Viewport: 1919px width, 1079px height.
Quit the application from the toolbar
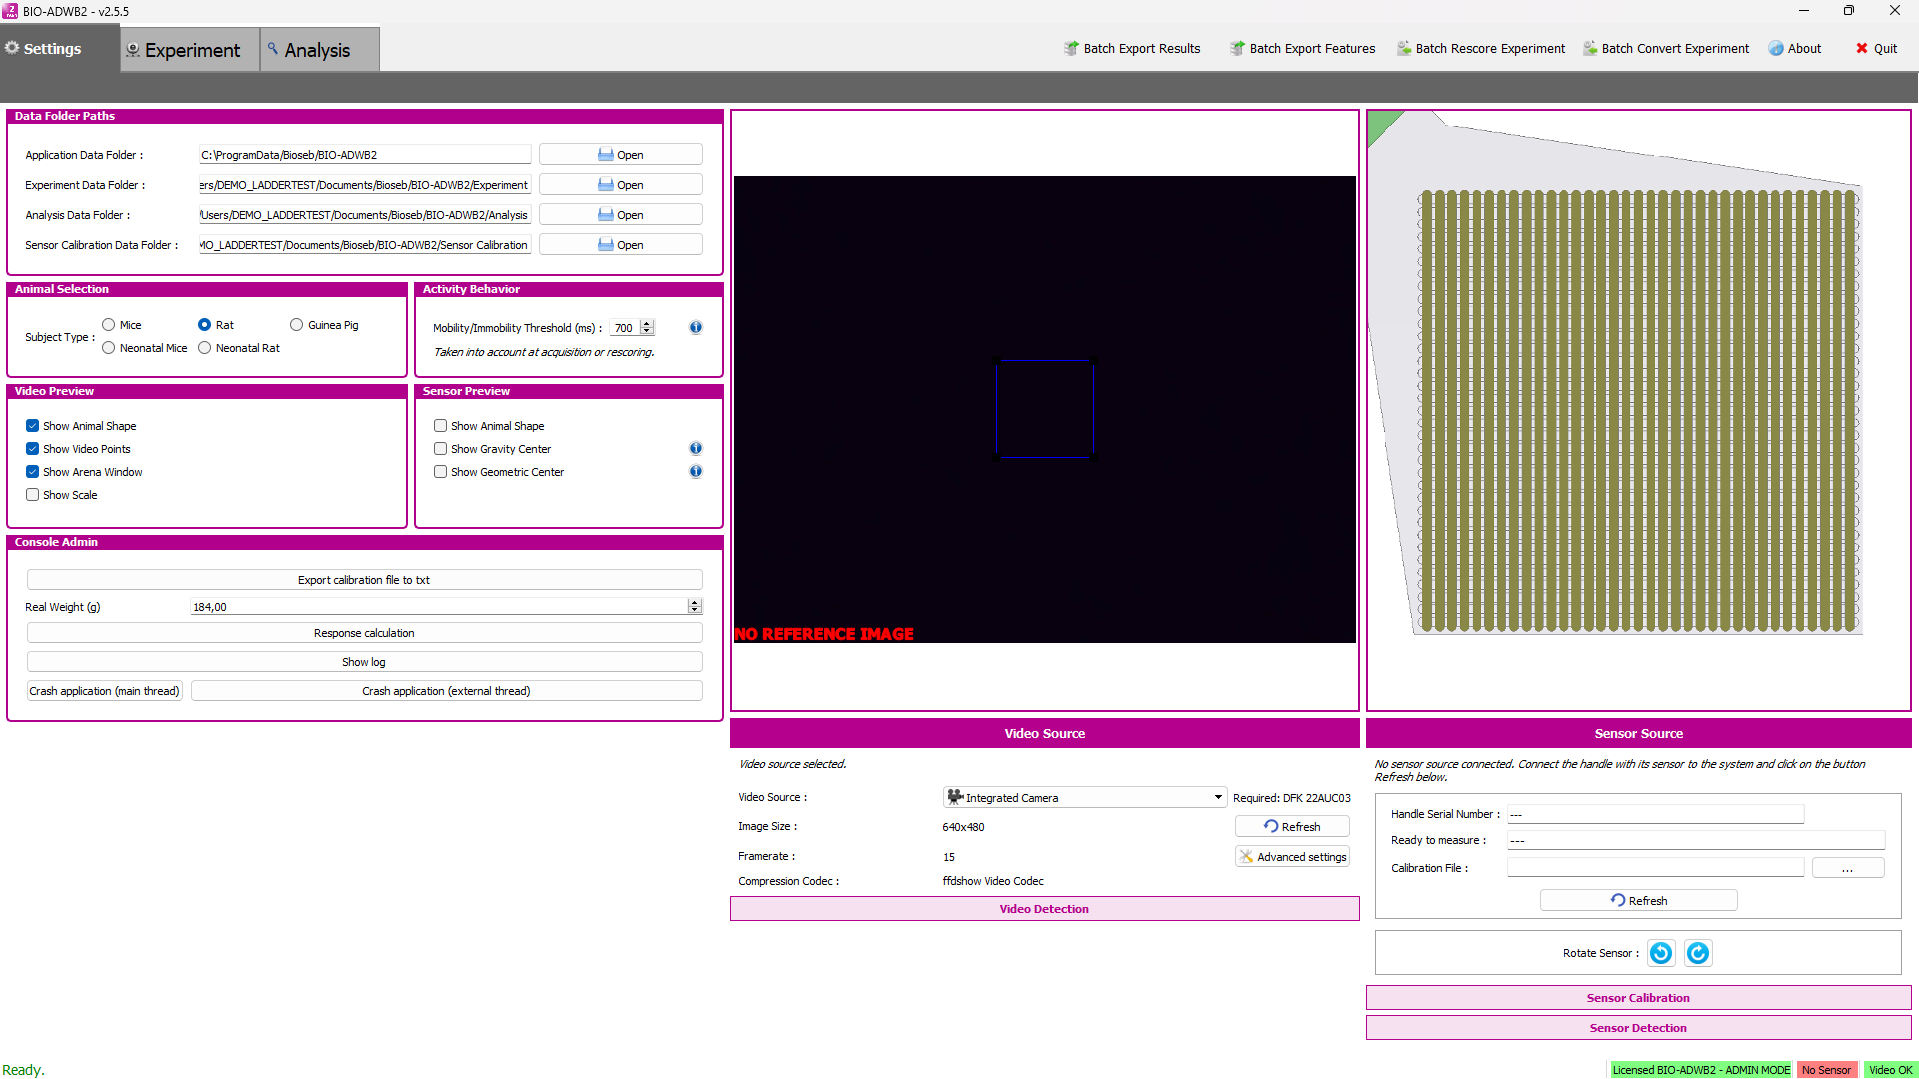click(1876, 48)
